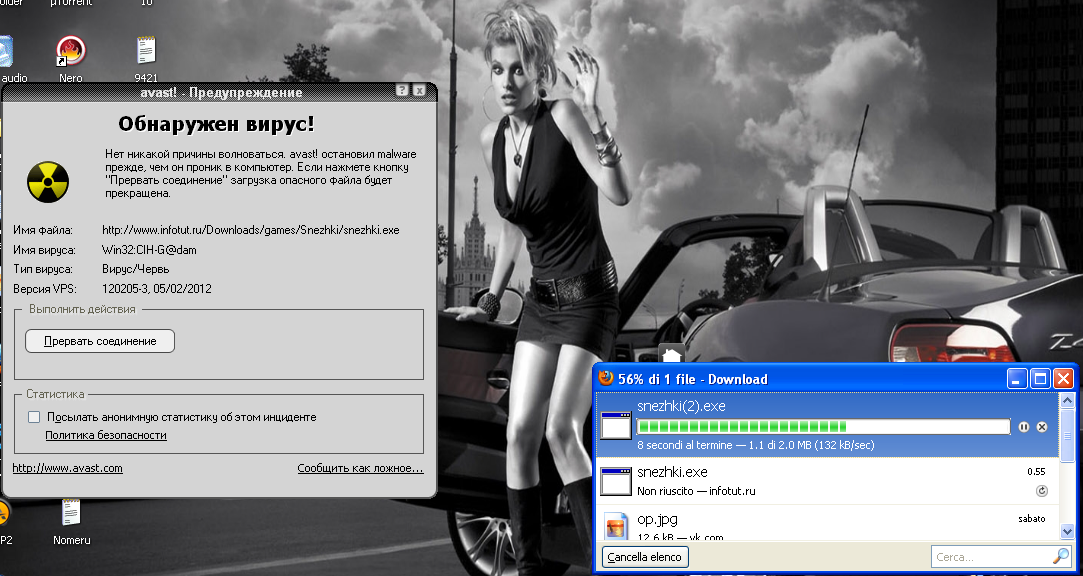Viewport: 1083px width, 576px height.
Task: Click the avast! dialog help question mark
Action: 402,90
